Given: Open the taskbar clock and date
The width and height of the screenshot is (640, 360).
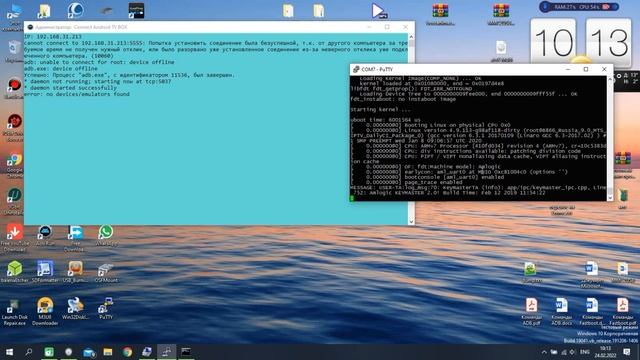Looking at the screenshot, I should click(x=605, y=352).
